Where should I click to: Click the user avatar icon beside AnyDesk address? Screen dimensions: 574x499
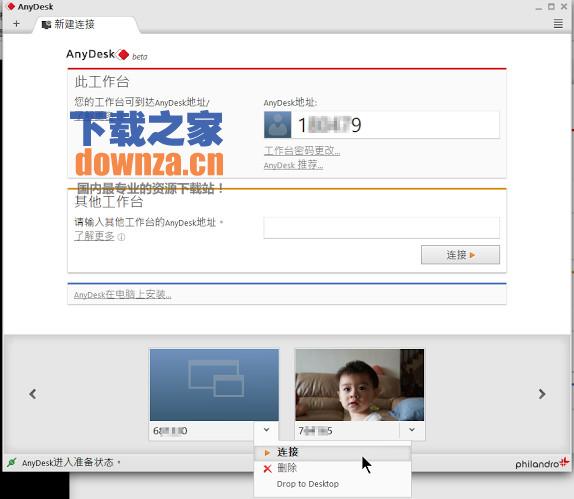pyautogui.click(x=277, y=125)
